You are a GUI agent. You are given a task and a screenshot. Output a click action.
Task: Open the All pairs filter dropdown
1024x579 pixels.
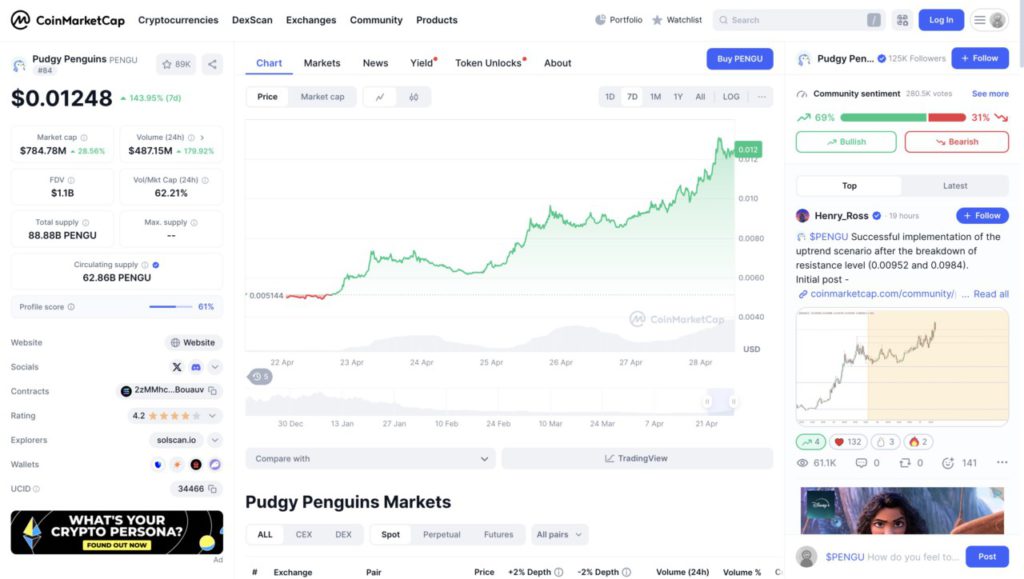[560, 534]
